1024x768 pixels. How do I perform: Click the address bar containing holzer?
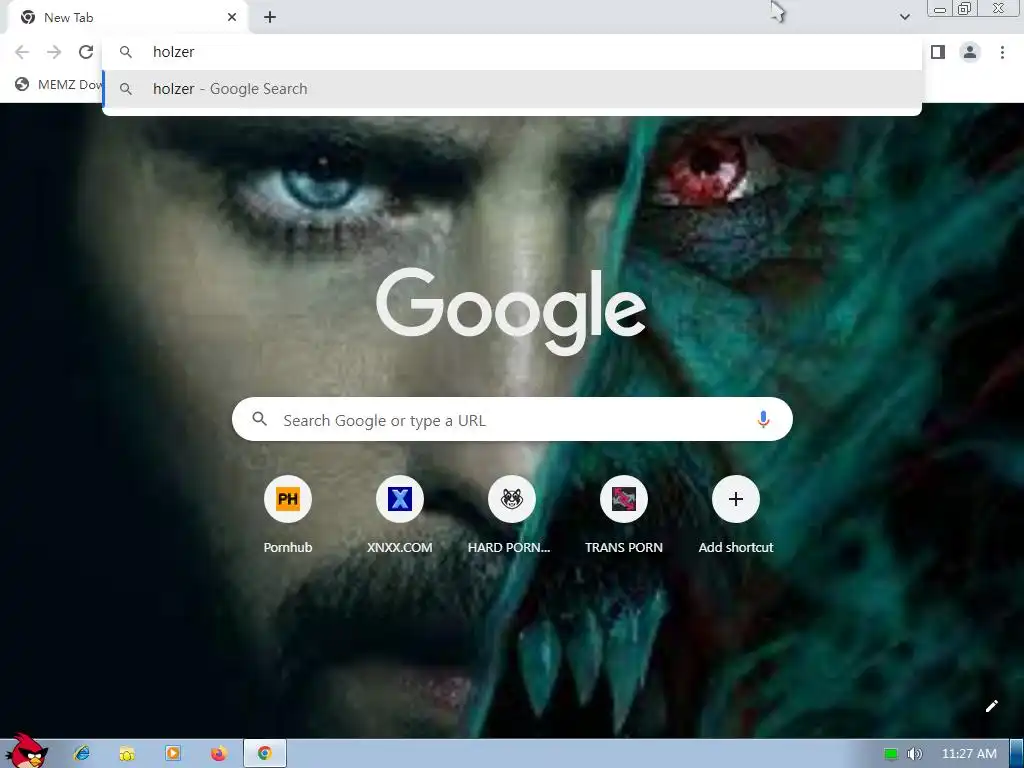click(x=512, y=52)
